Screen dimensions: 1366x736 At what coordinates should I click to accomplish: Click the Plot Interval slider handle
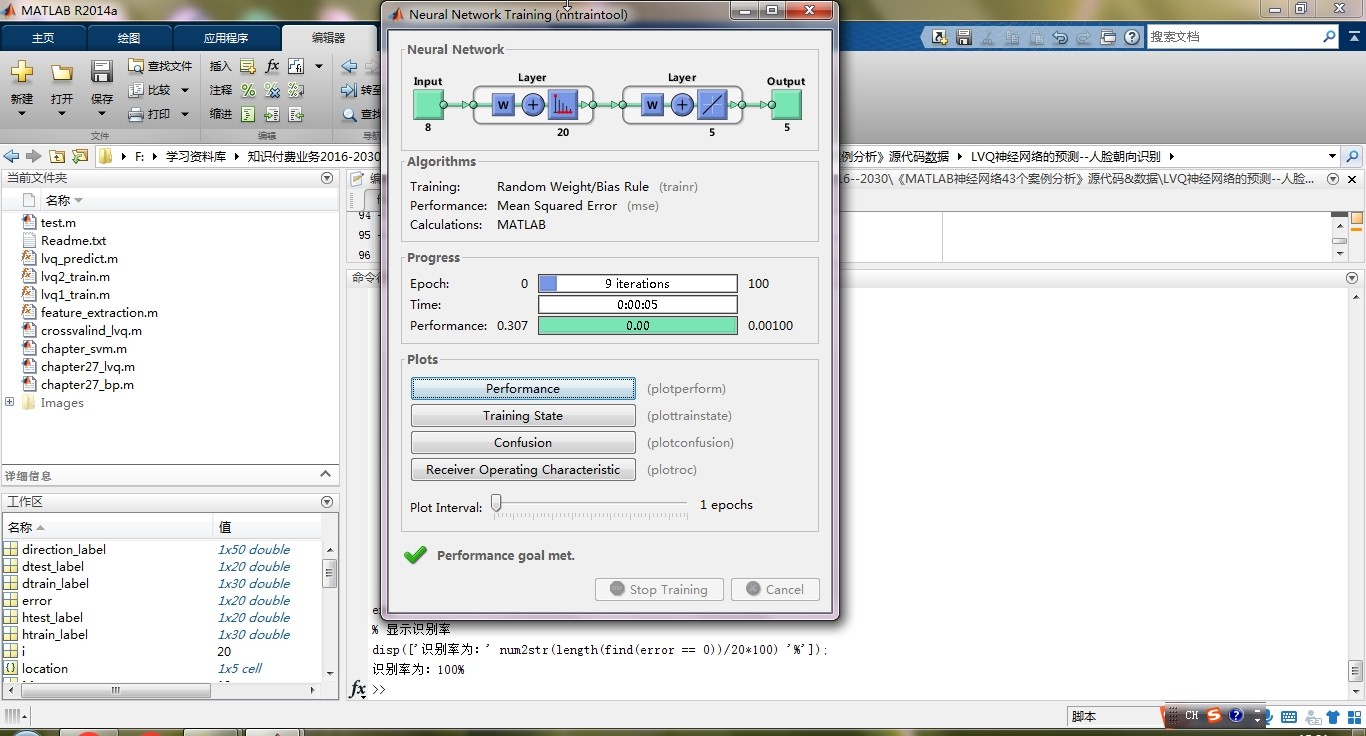tap(496, 504)
